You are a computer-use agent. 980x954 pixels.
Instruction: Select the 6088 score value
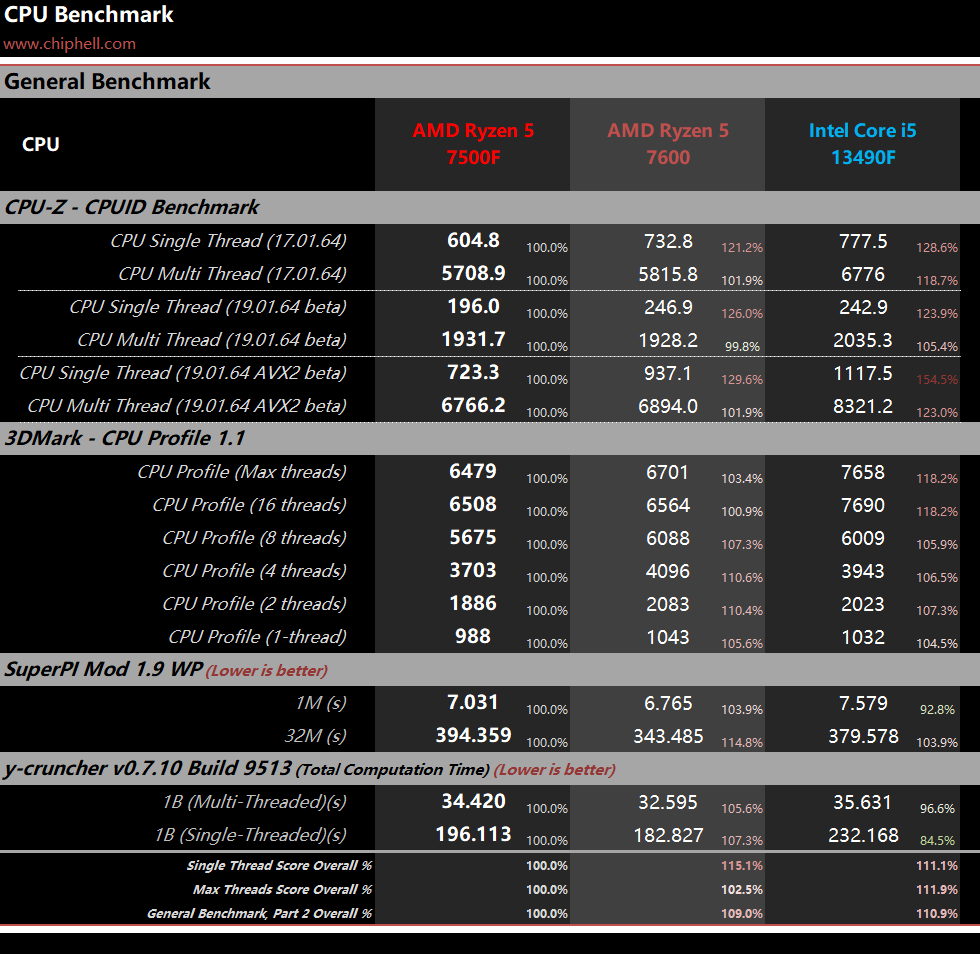pyautogui.click(x=668, y=539)
